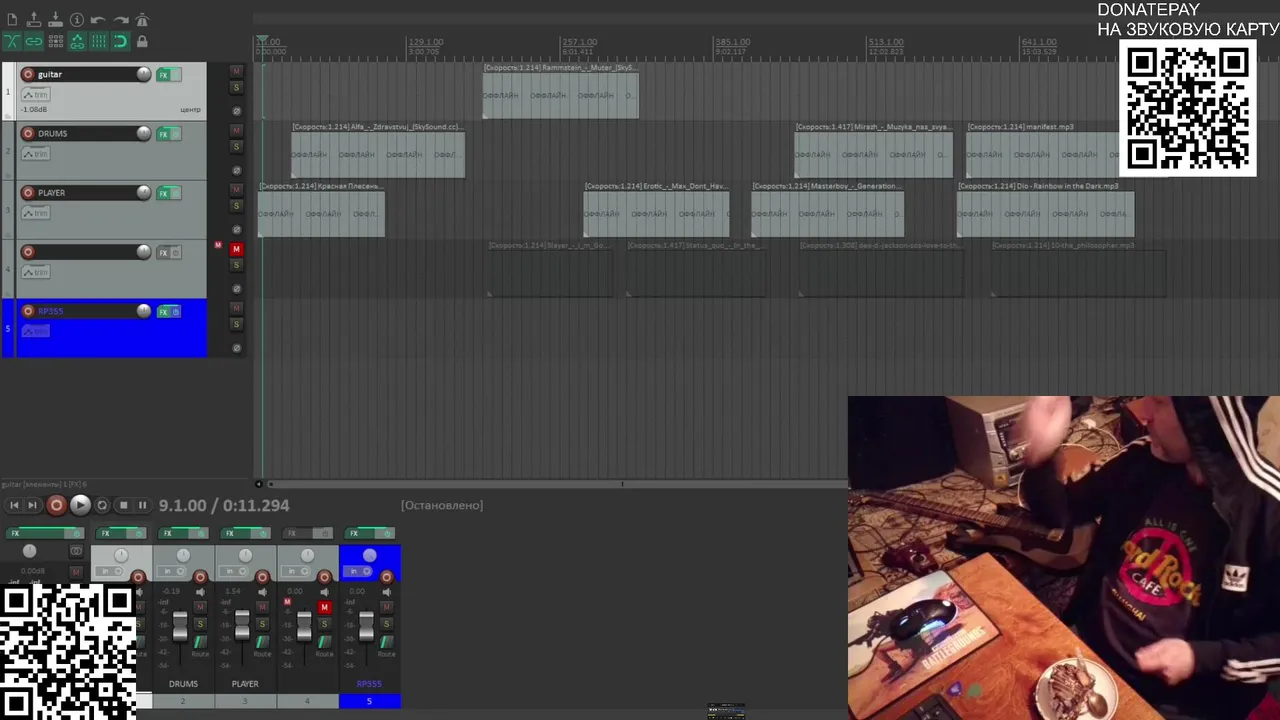Create a new project file
This screenshot has width=1280, height=720.
click(x=12, y=20)
